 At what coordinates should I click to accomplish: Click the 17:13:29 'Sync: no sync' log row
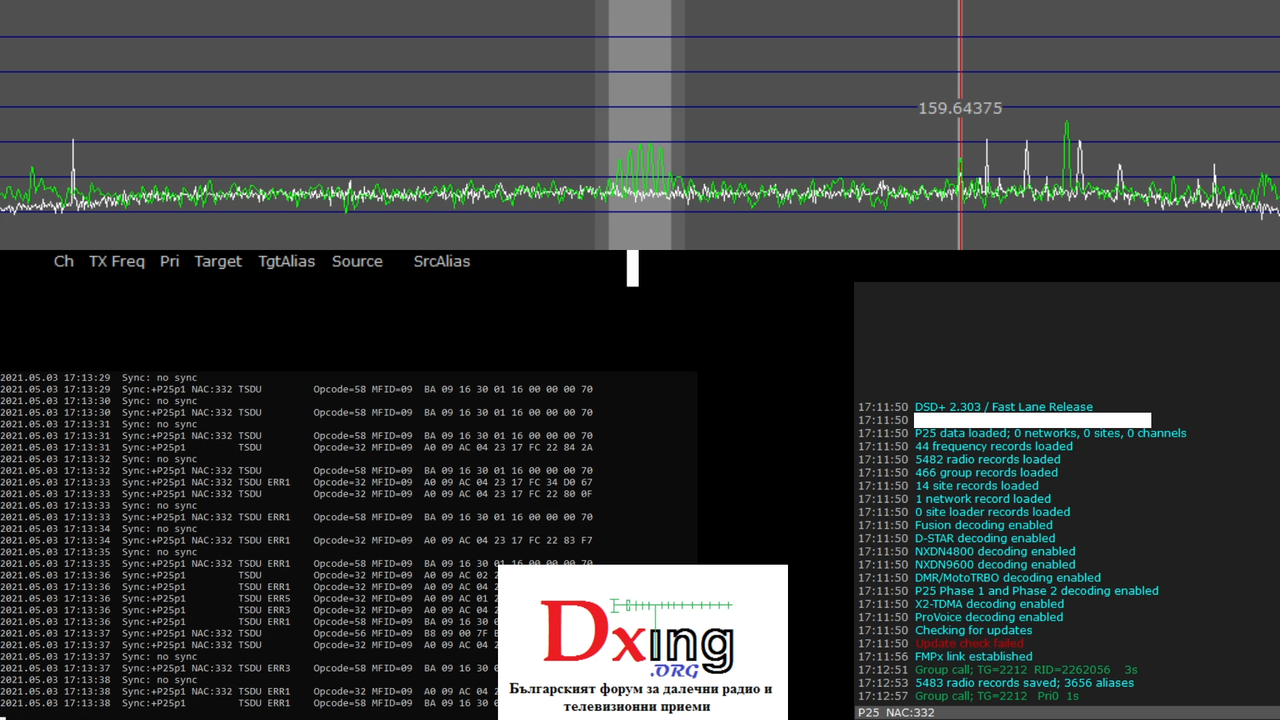(x=99, y=378)
